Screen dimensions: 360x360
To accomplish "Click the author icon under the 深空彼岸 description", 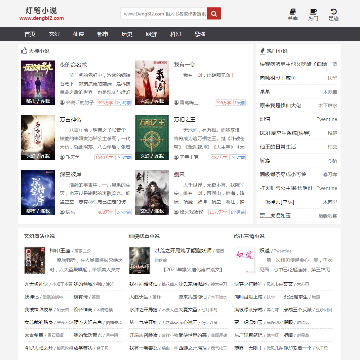I will [62, 212].
